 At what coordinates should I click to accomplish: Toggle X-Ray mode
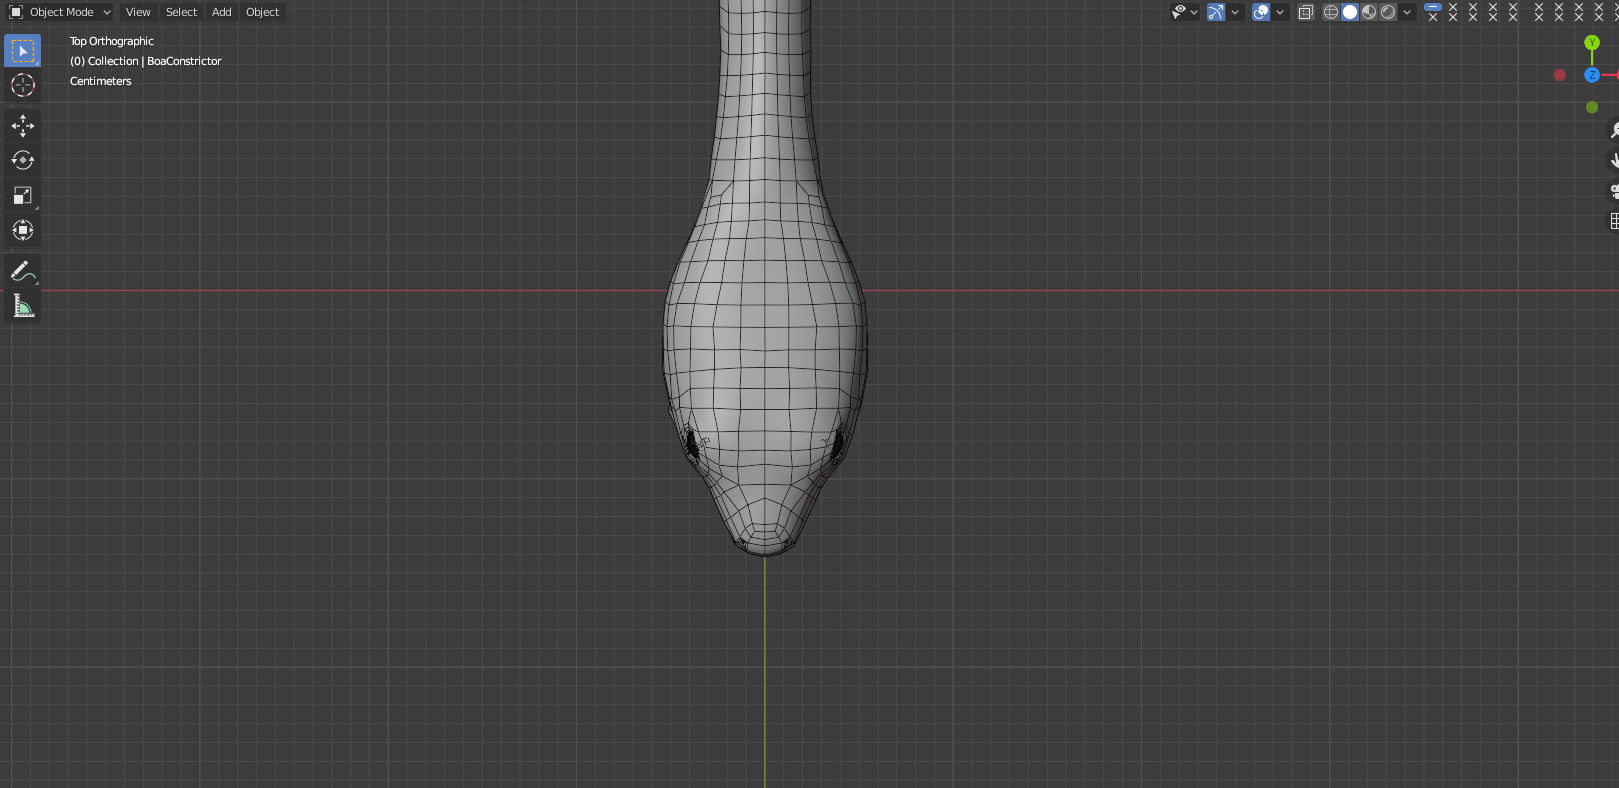click(1305, 12)
